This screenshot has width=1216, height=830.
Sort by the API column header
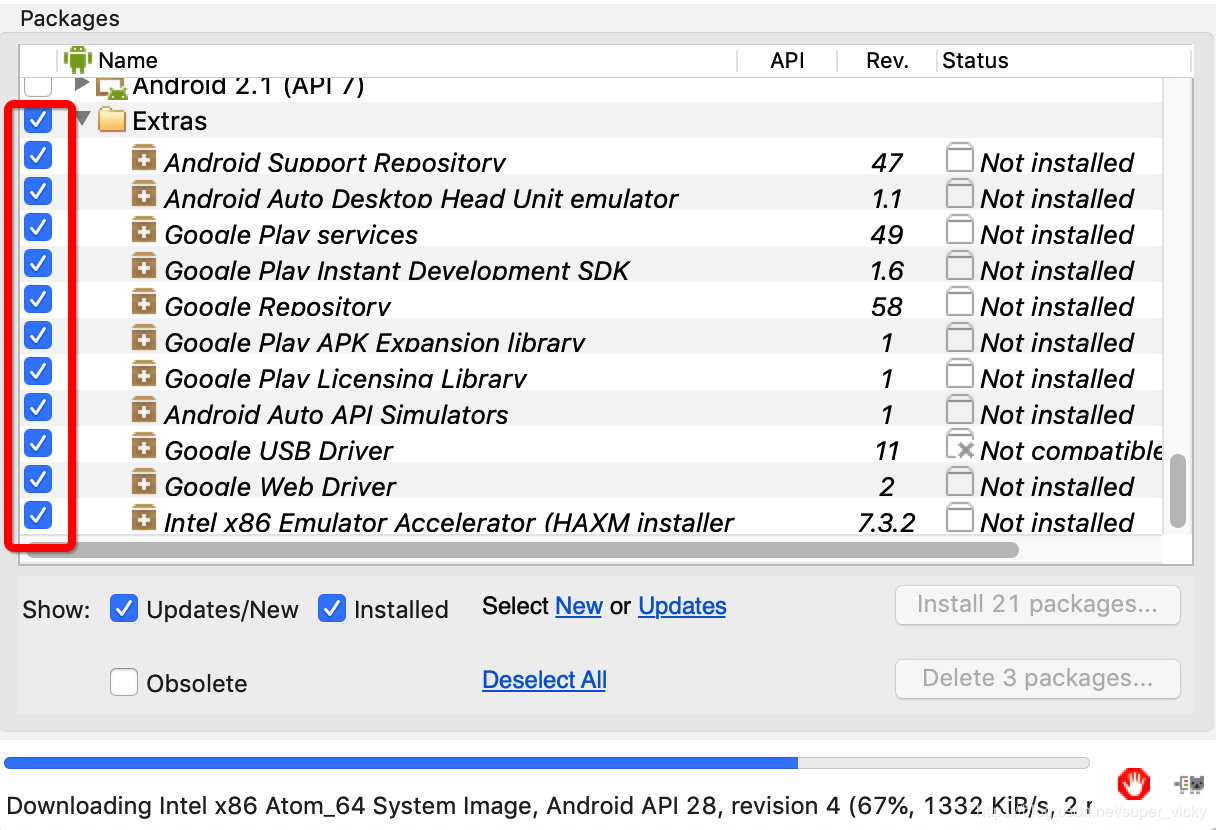pyautogui.click(x=788, y=61)
